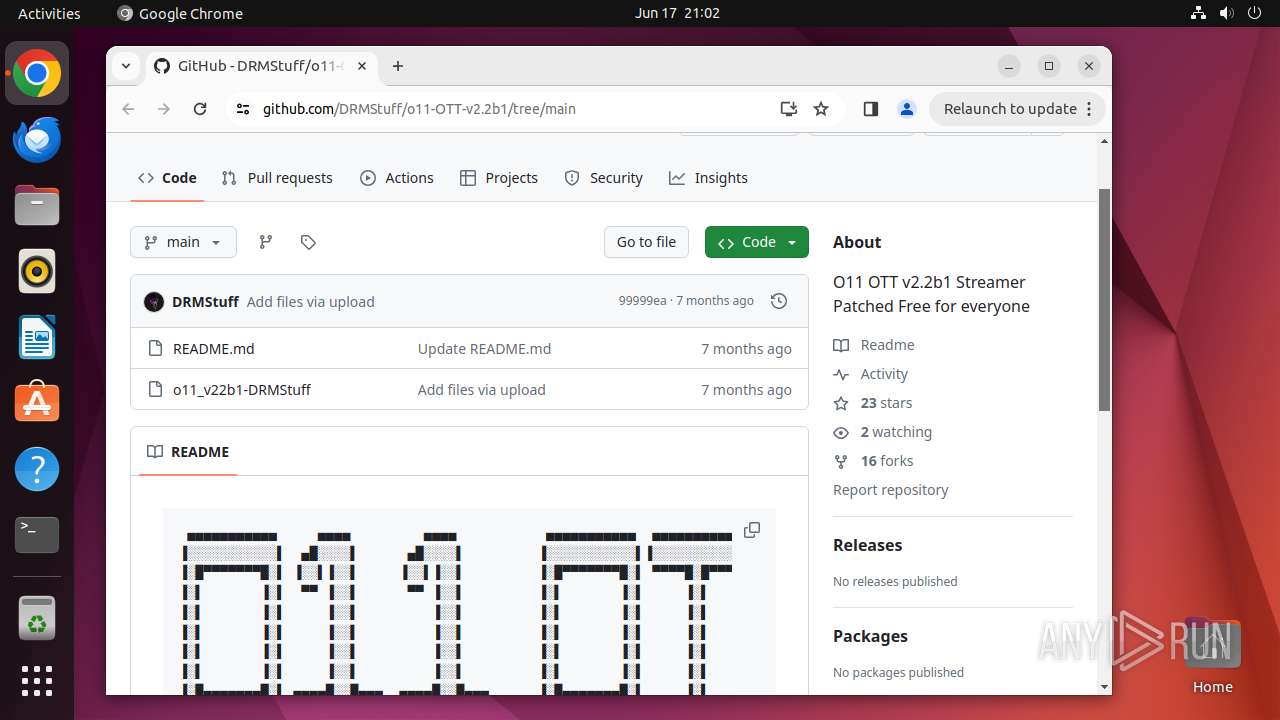This screenshot has height=720, width=1280.
Task: Open Activities overview in top bar
Action: pos(49,13)
